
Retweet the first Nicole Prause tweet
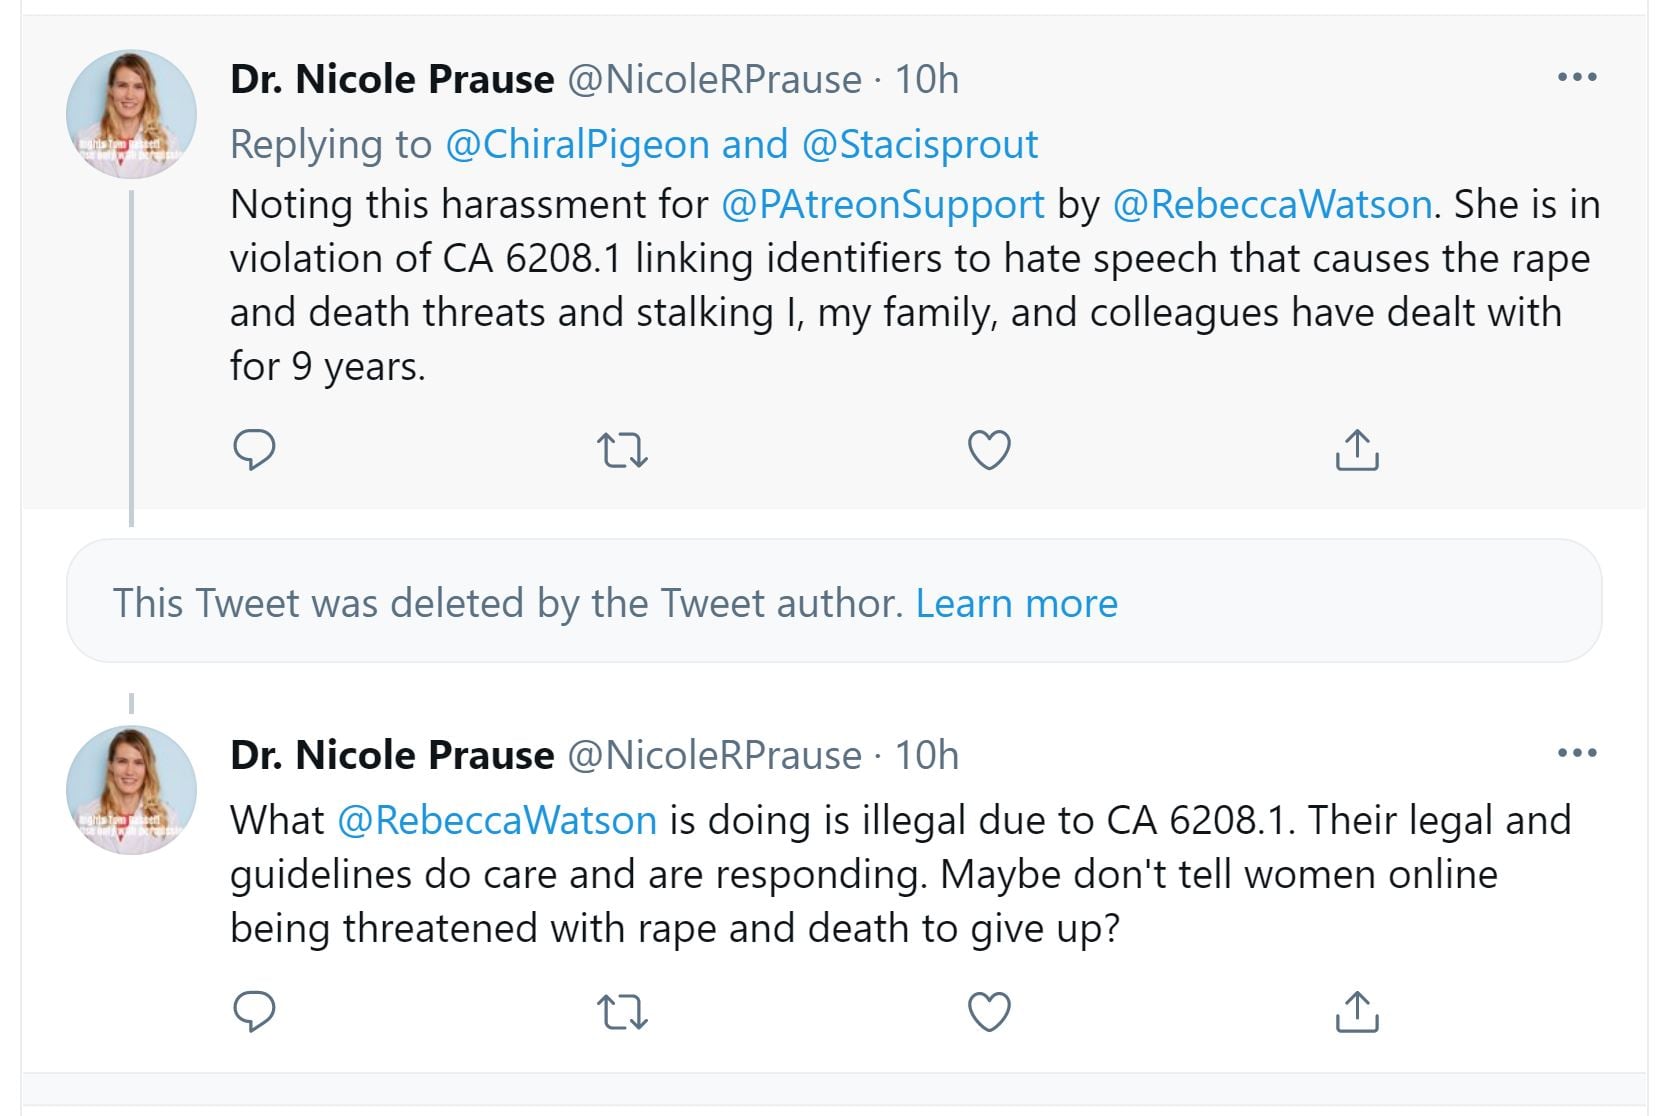point(622,450)
